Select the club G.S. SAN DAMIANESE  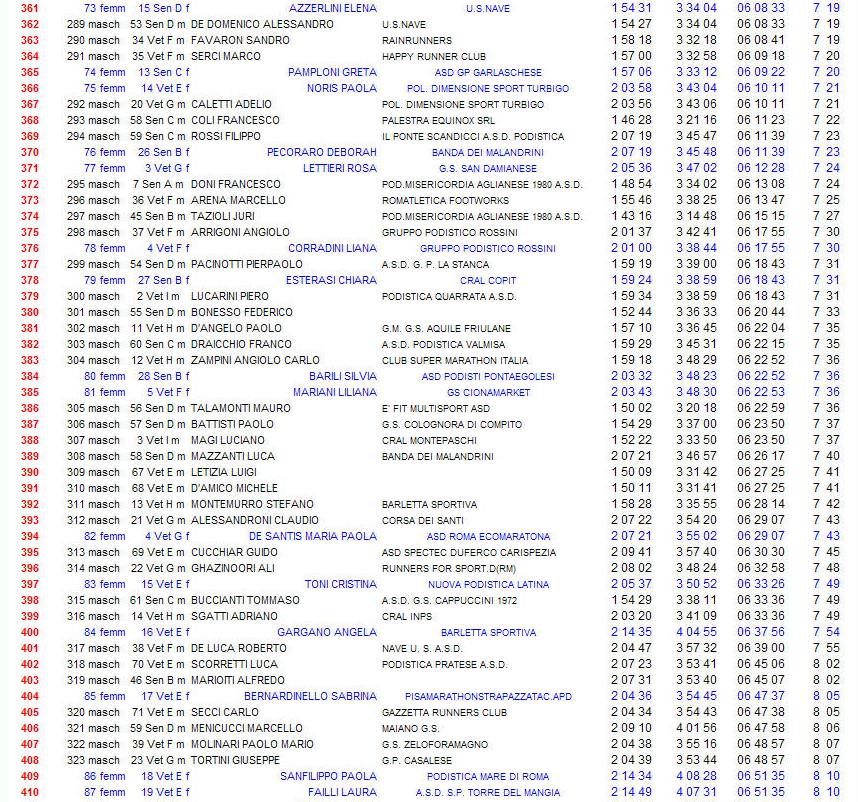coord(488,168)
